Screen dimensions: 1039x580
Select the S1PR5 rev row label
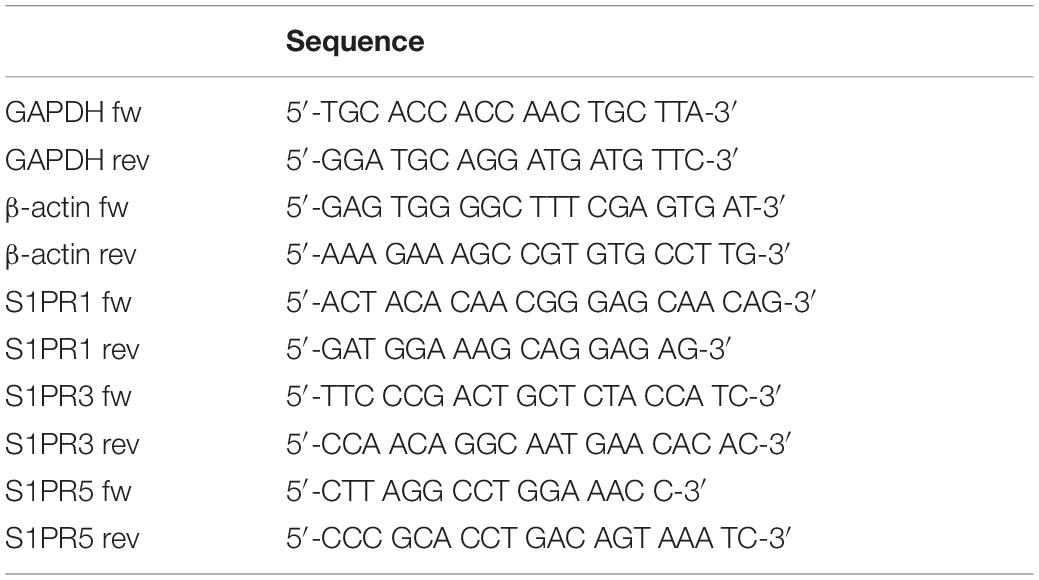(72, 538)
